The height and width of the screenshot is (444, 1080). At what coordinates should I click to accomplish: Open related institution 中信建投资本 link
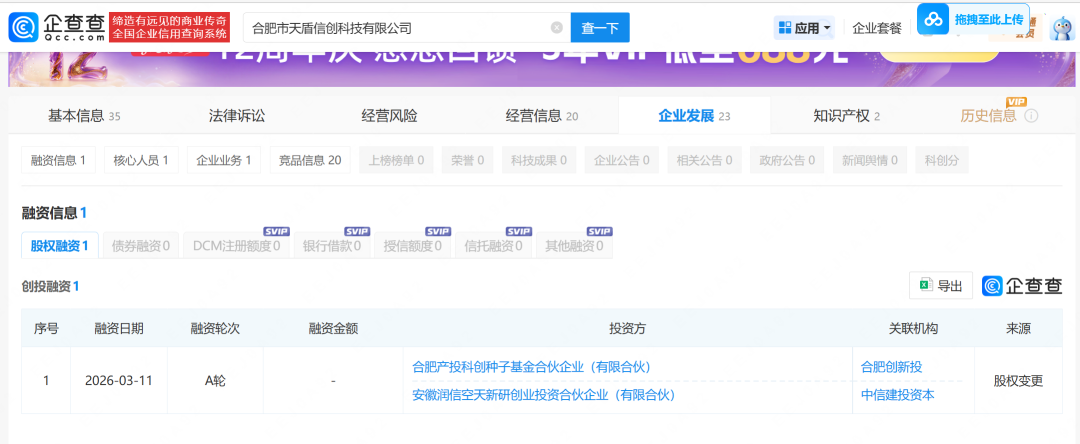click(897, 395)
